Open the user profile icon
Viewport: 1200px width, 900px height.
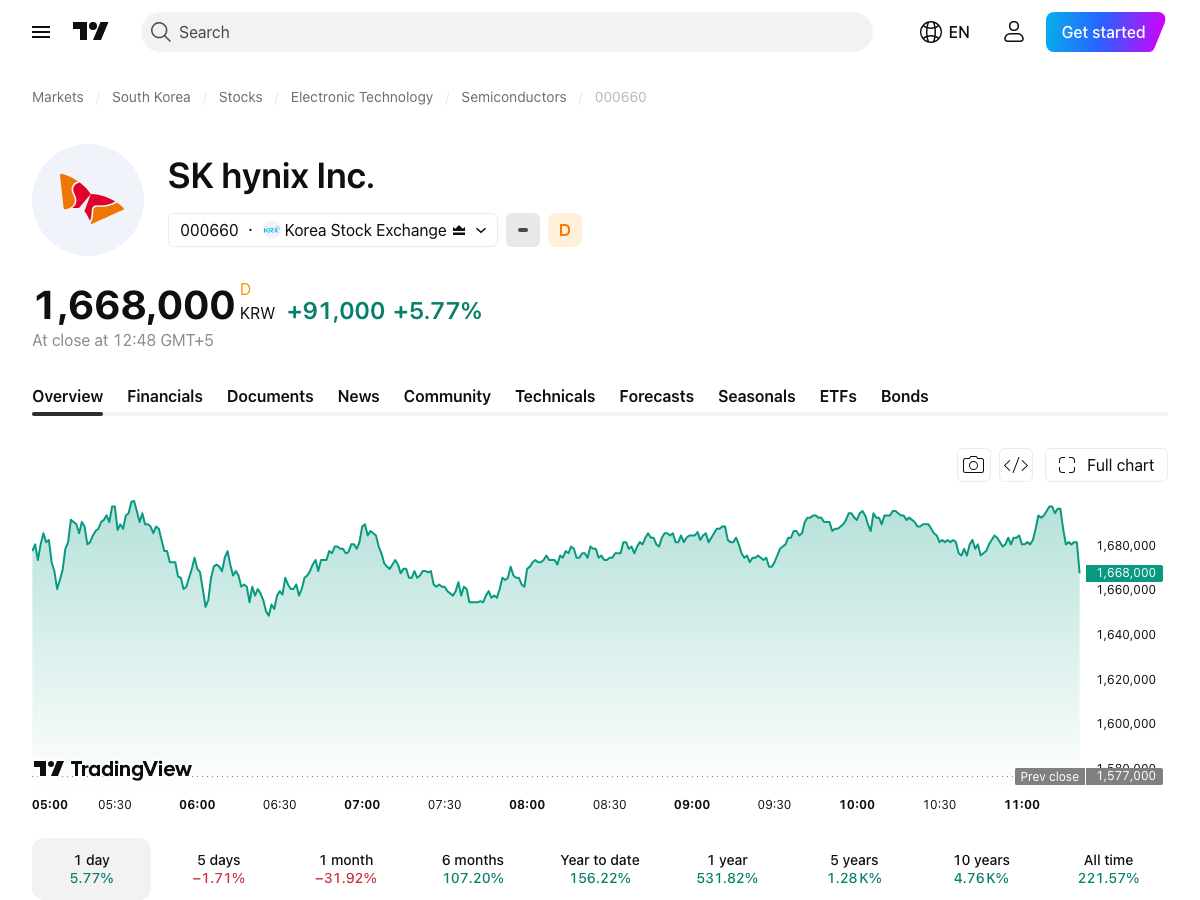tap(1014, 32)
